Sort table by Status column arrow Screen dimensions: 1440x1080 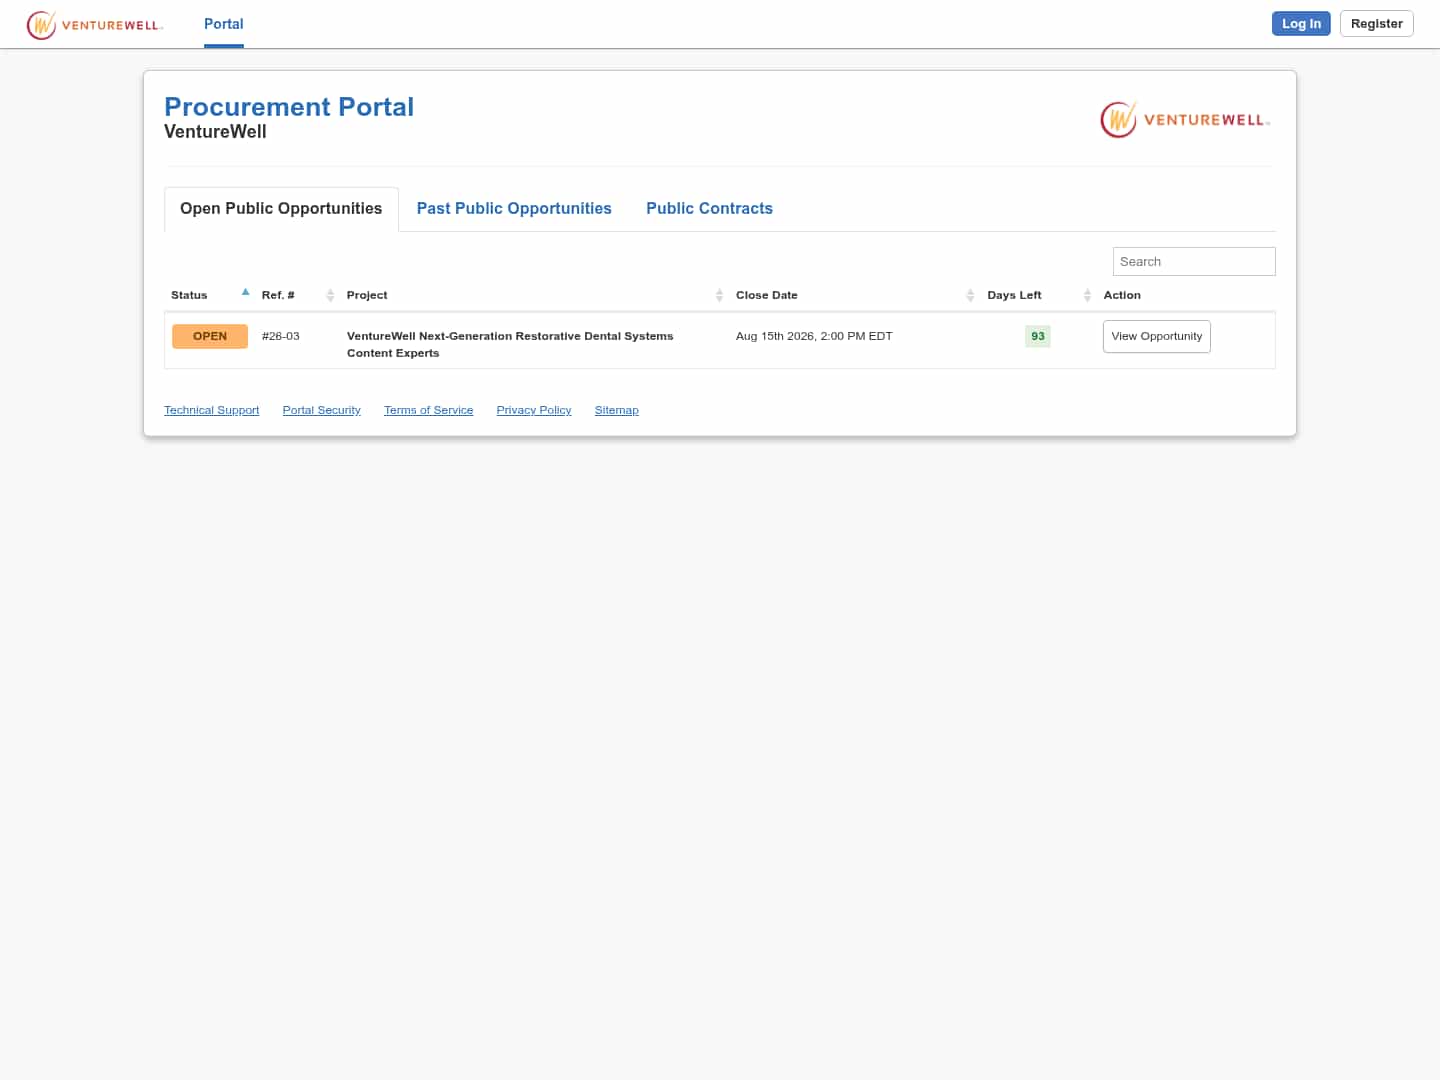pyautogui.click(x=245, y=293)
